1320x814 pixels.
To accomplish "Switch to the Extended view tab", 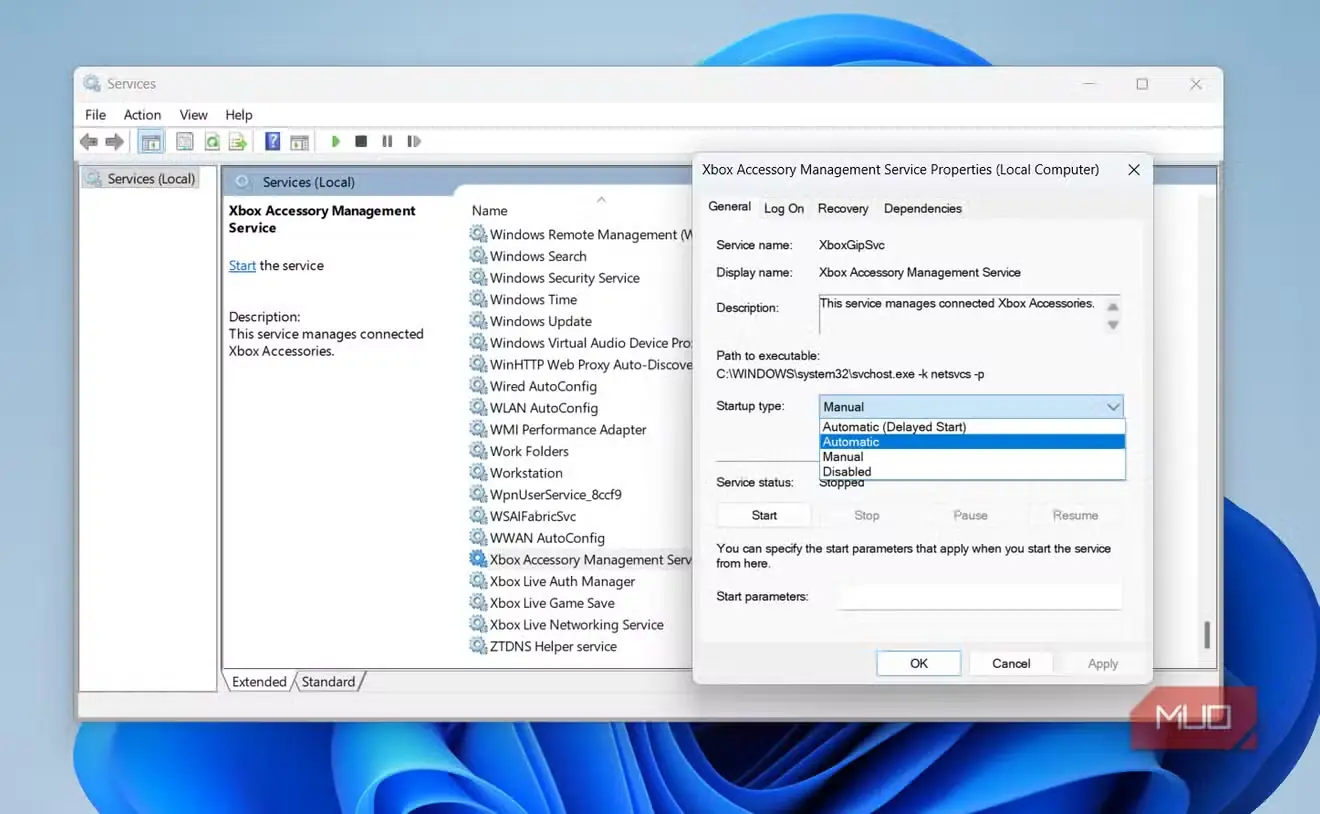I will click(259, 682).
